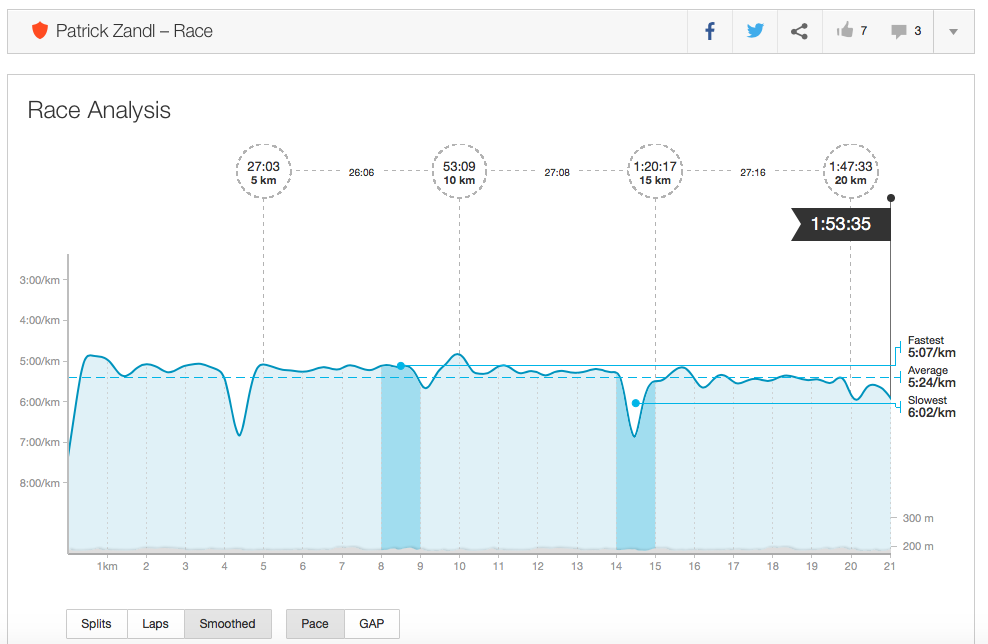Select the 20 km marker 1:47:33
Image resolution: width=988 pixels, height=644 pixels.
pos(850,171)
